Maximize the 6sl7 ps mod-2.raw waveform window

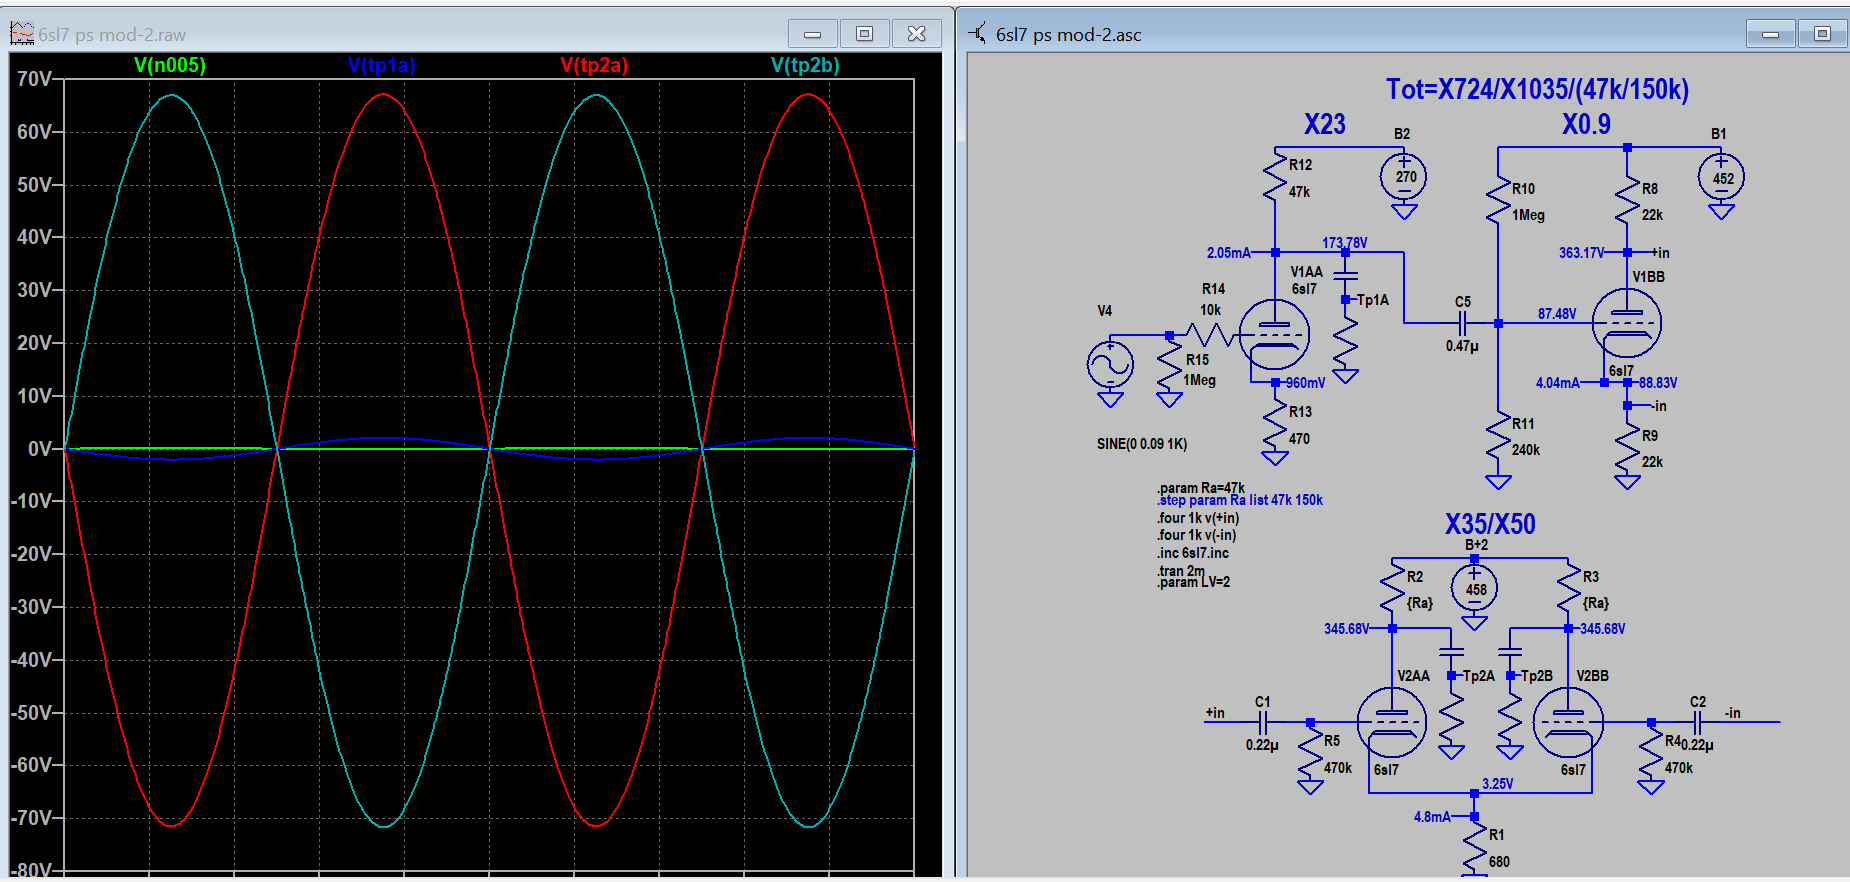click(864, 34)
